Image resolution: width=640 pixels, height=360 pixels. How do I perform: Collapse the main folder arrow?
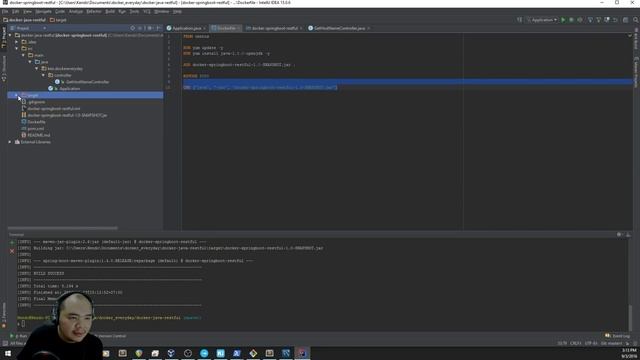(x=23, y=55)
